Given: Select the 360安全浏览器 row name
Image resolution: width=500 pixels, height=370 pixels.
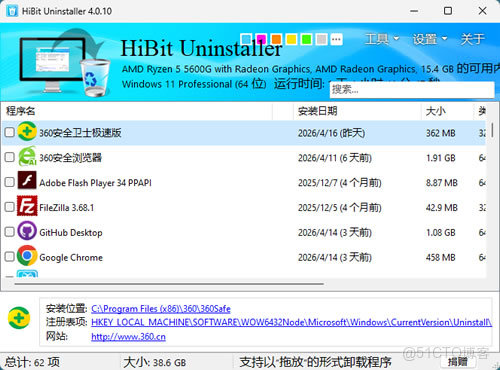Looking at the screenshot, I should (x=70, y=157).
